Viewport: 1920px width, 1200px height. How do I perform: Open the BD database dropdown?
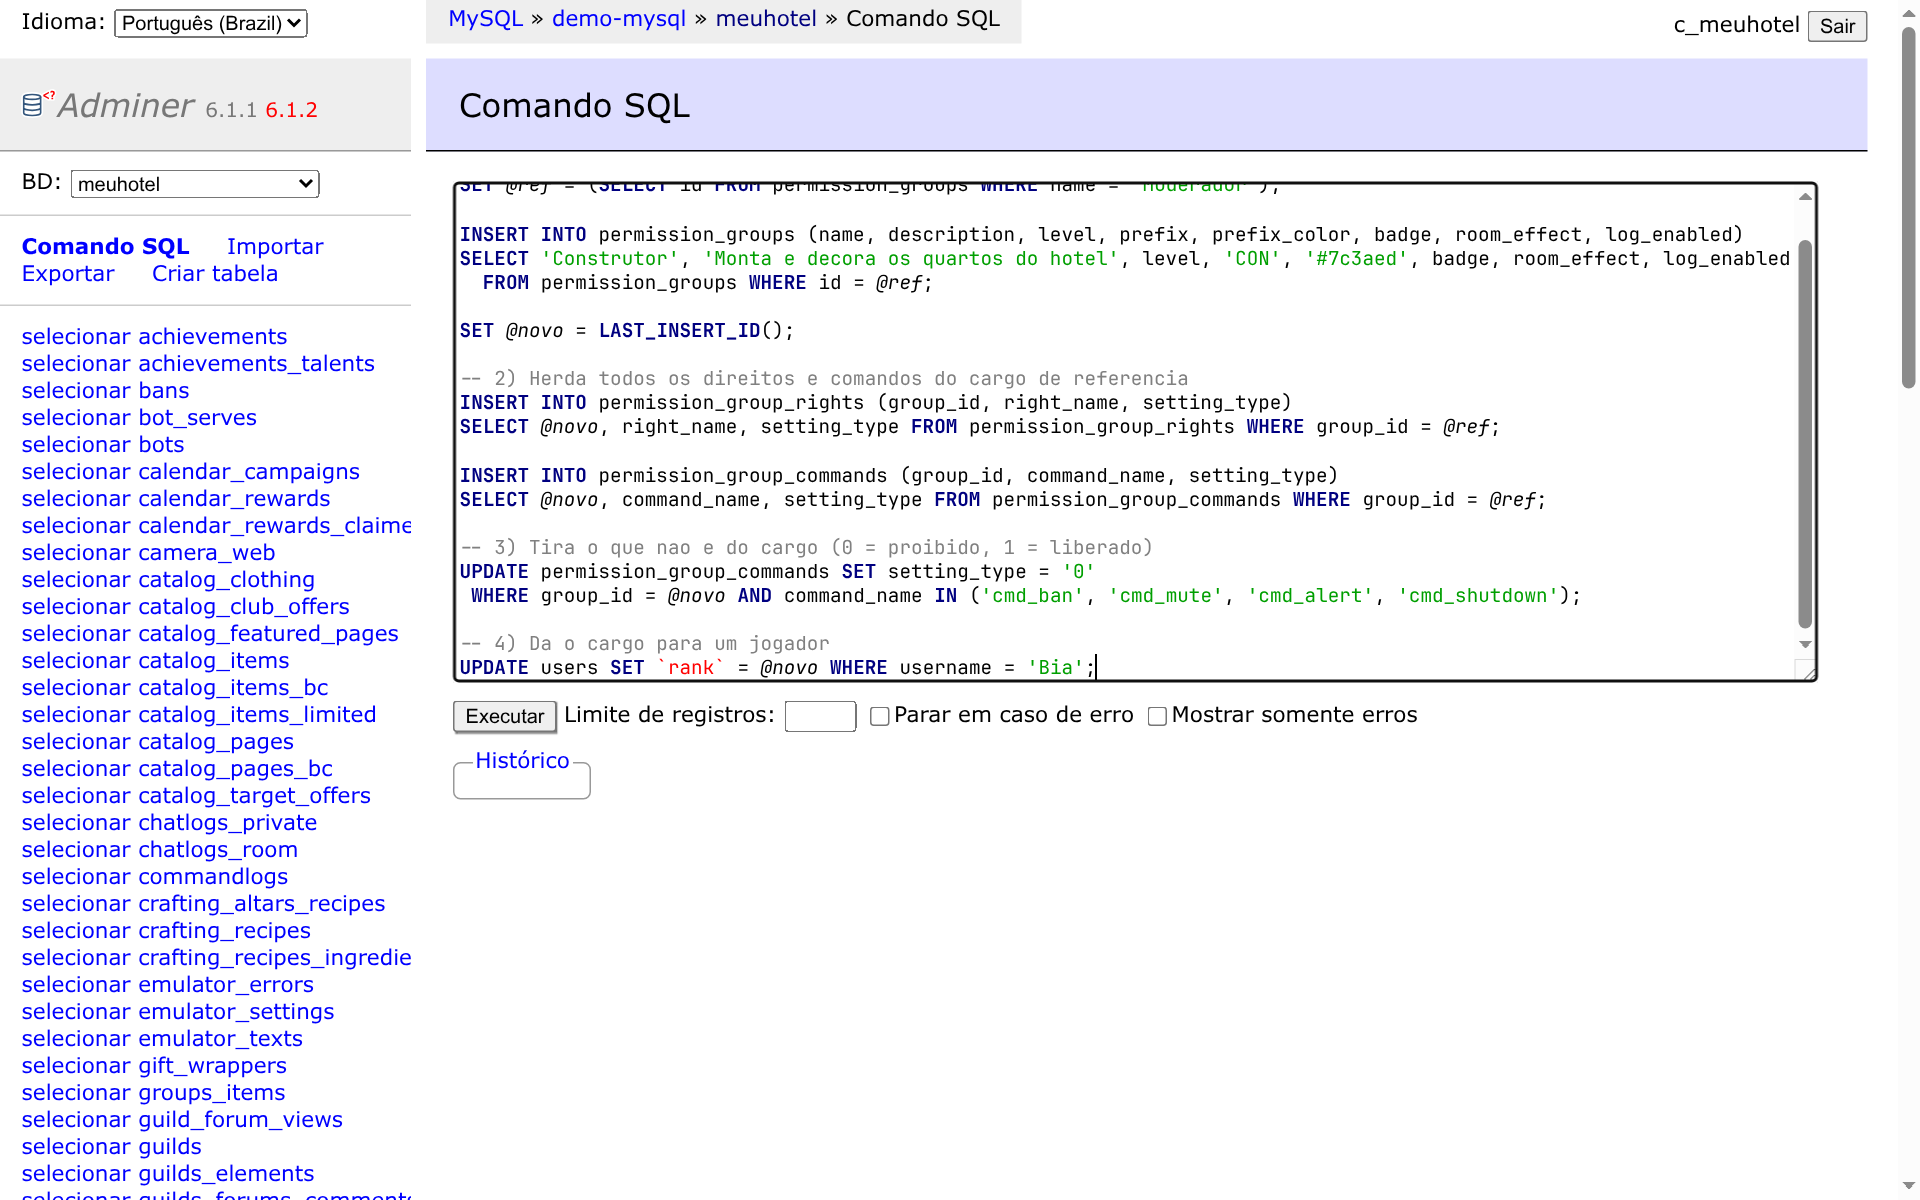point(195,184)
